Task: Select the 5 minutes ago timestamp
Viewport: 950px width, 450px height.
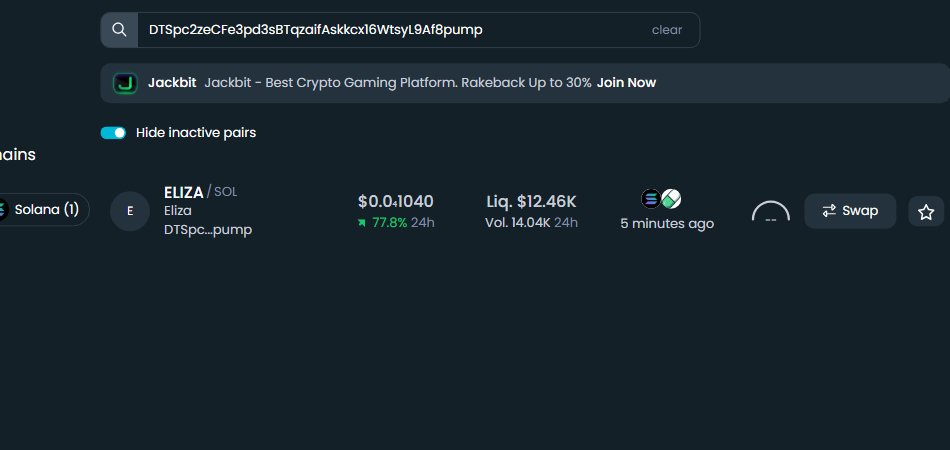Action: [x=667, y=223]
